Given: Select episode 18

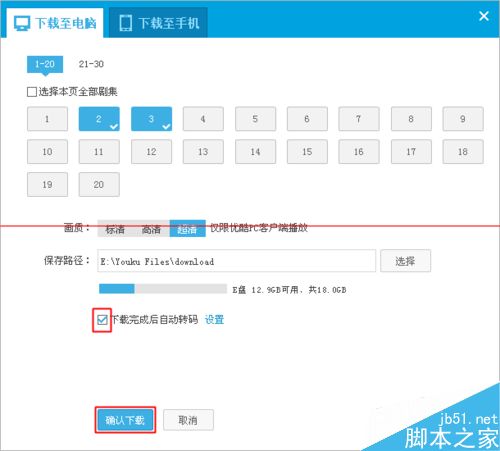Looking at the screenshot, I should (x=463, y=152).
